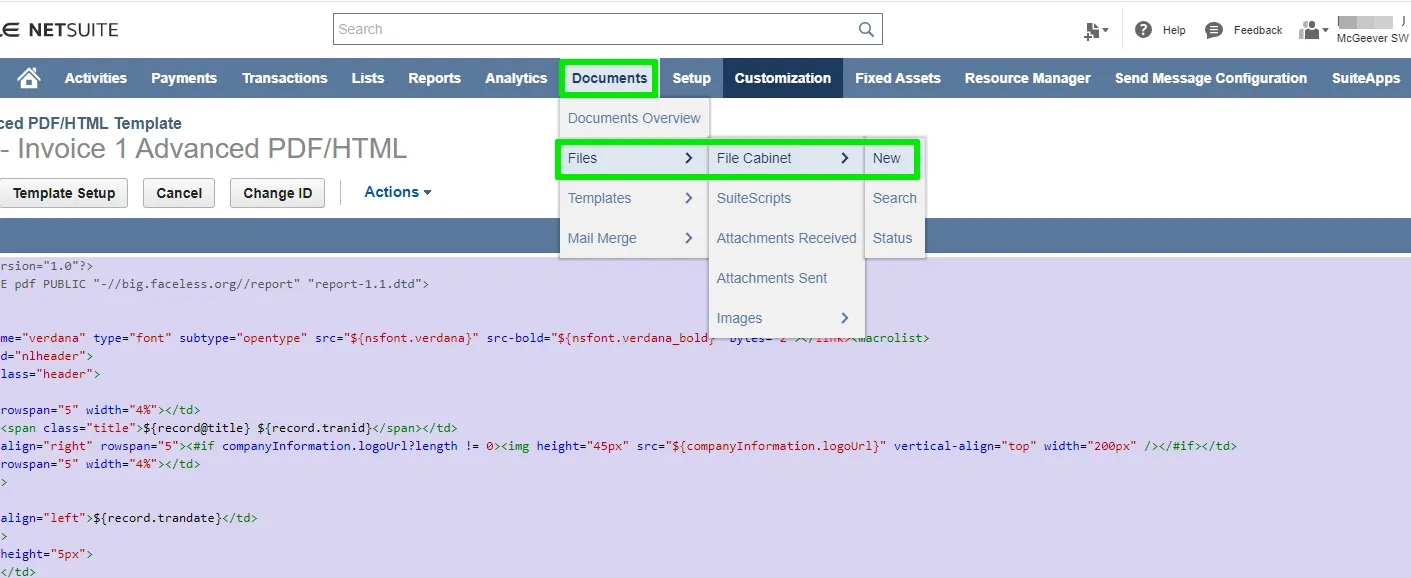This screenshot has width=1411, height=578.
Task: Open the Customization menu
Action: point(783,78)
